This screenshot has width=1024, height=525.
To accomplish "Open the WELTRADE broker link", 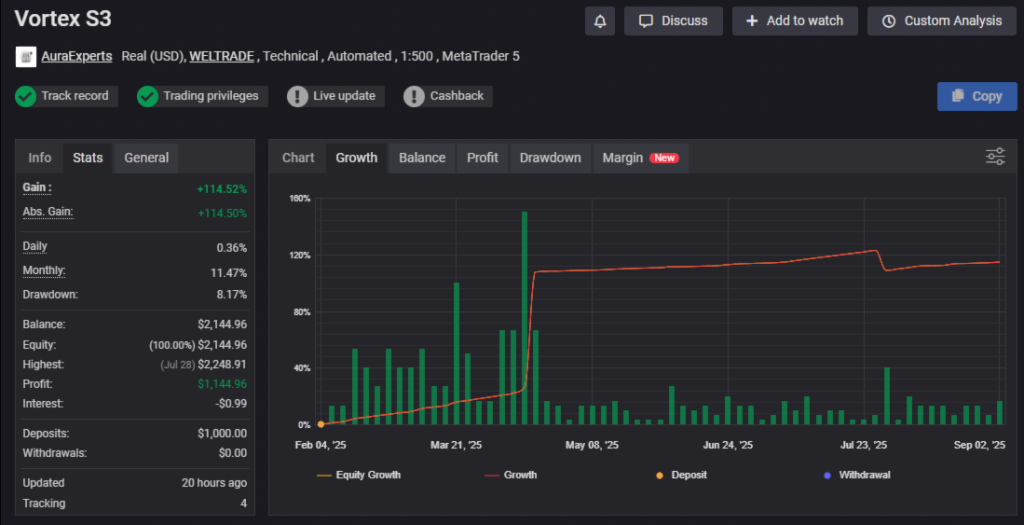I will pyautogui.click(x=223, y=57).
